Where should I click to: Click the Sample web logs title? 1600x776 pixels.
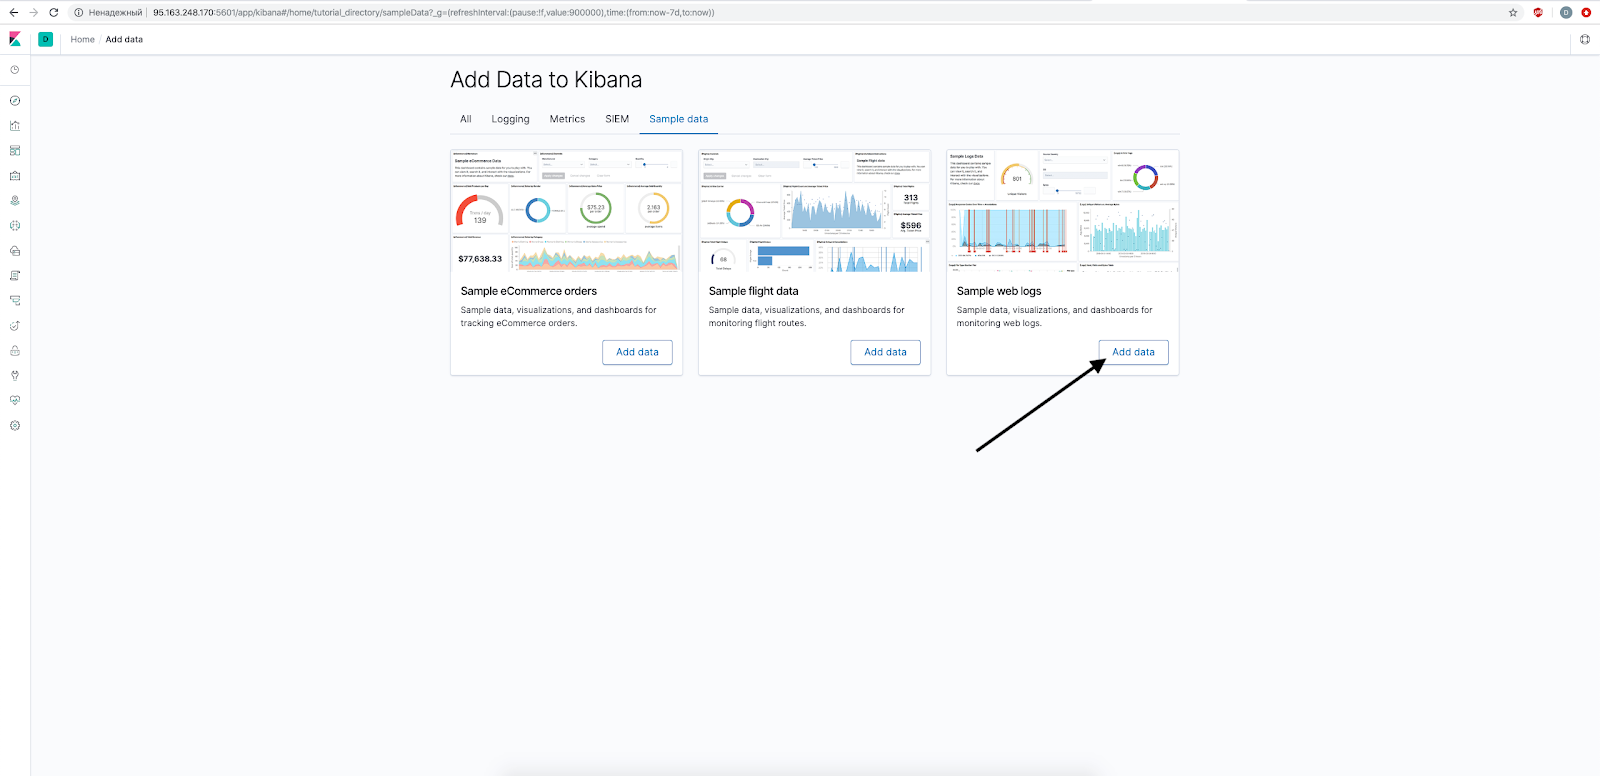pyautogui.click(x=999, y=291)
